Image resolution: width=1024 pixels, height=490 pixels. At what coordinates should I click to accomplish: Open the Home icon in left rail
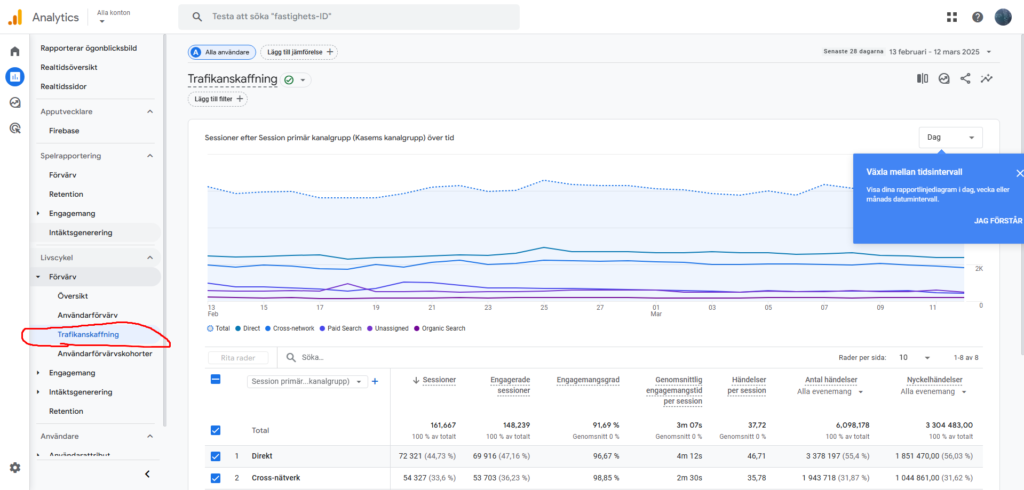(14, 52)
